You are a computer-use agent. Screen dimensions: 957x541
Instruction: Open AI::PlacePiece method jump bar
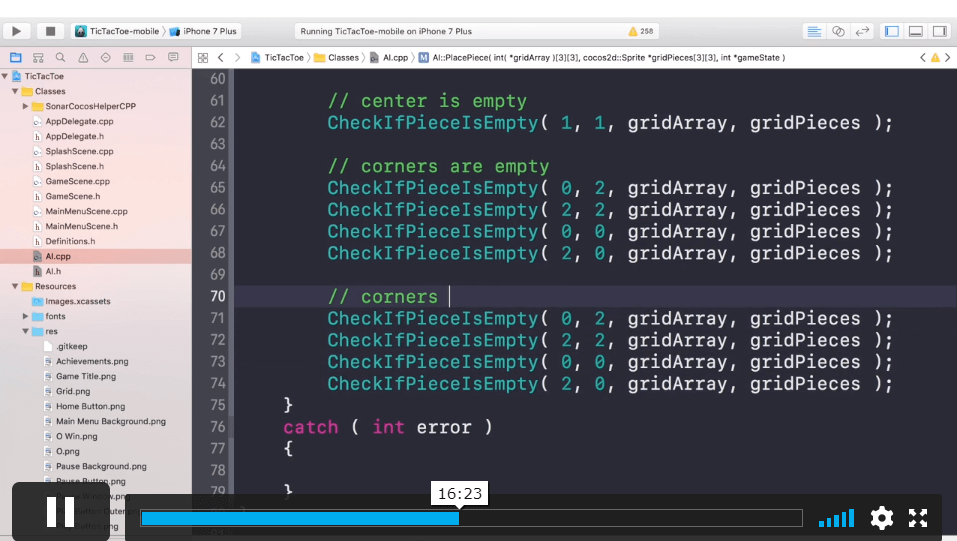602,57
